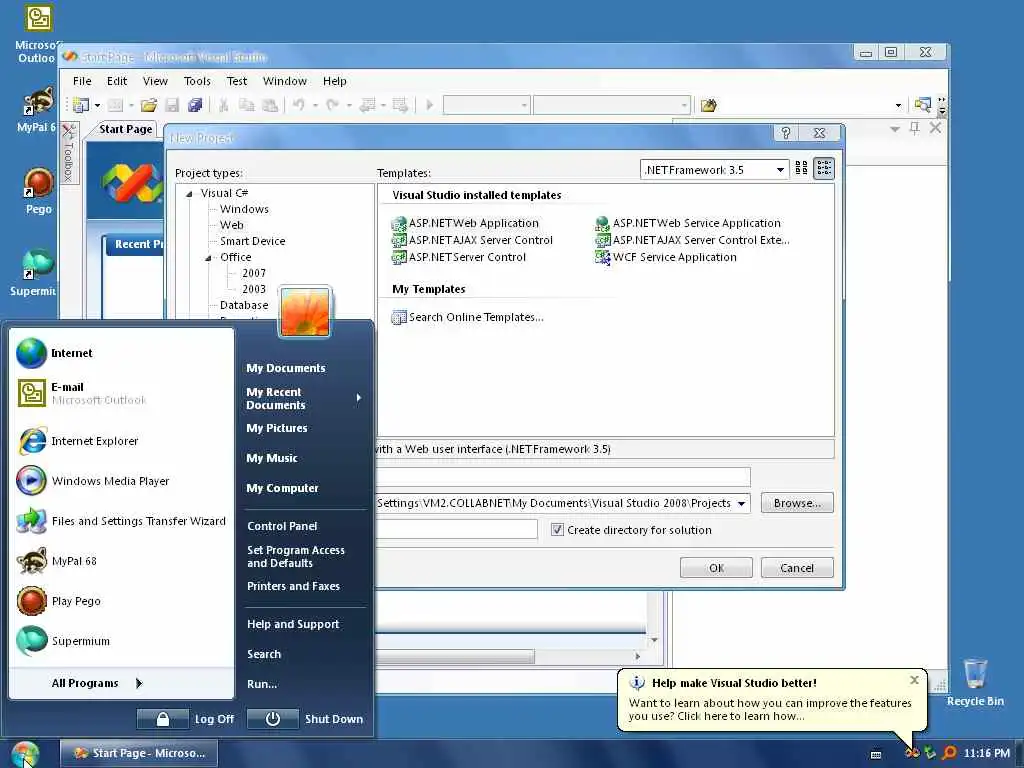Switch templates to small icons view
The width and height of the screenshot is (1024, 768).
tap(824, 168)
